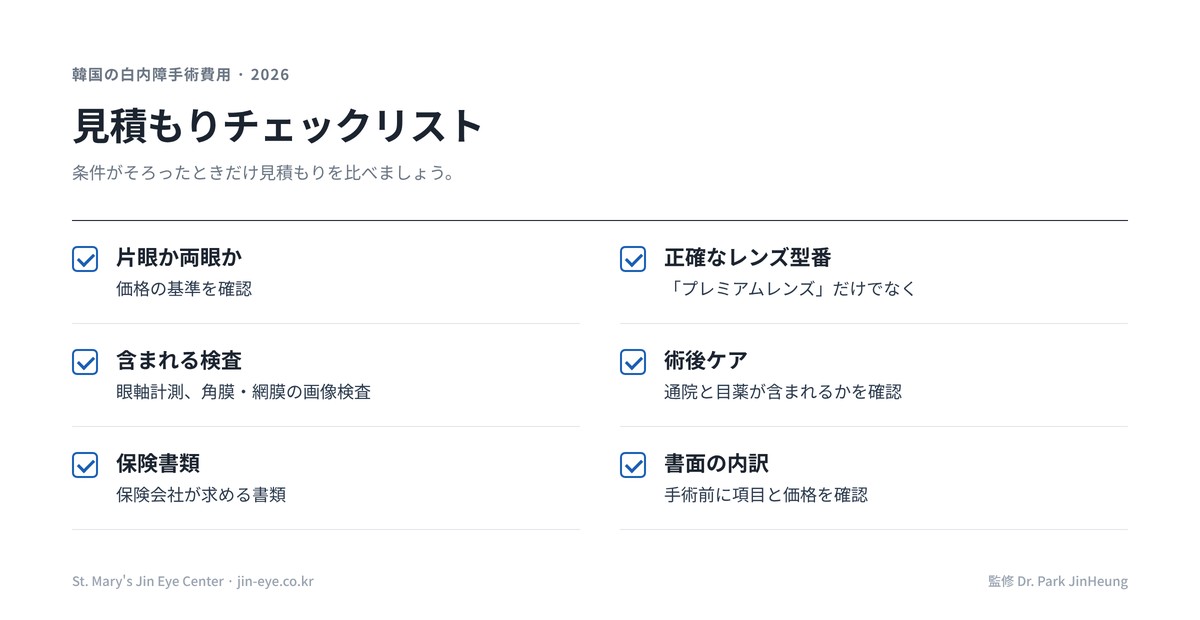1200x620 pixels.
Task: Click the 書面の内訳 item title
Action: [x=717, y=463]
